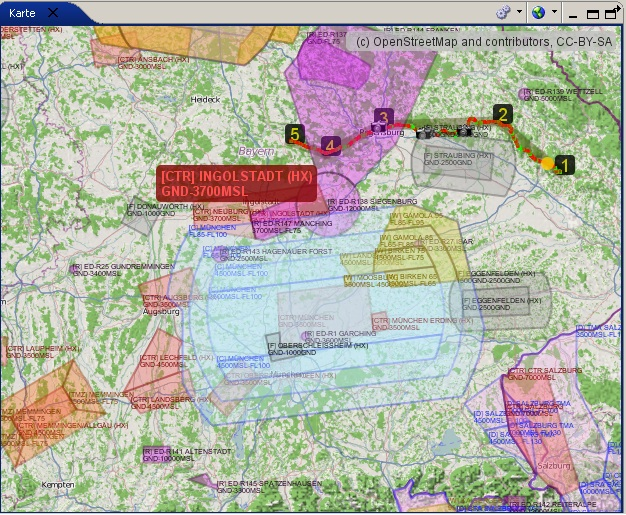Viewport: 626px width, 515px height.
Task: Click the [W] GAMOLA 95 airspace label
Action: tap(416, 219)
